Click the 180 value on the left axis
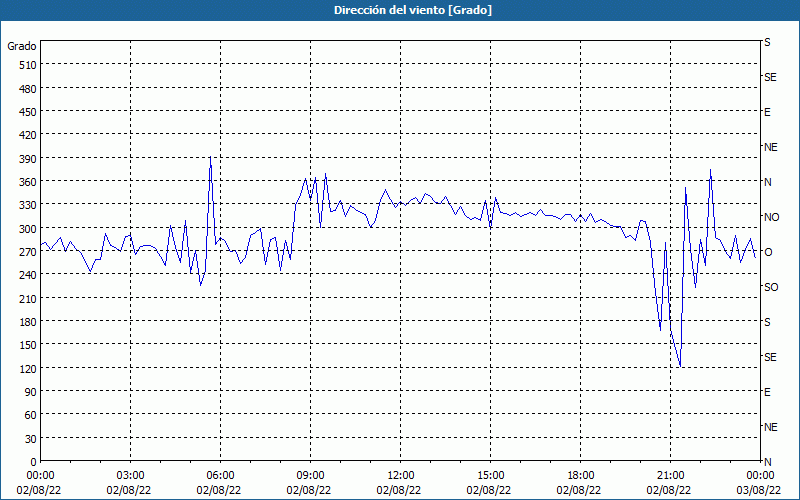 [27, 322]
